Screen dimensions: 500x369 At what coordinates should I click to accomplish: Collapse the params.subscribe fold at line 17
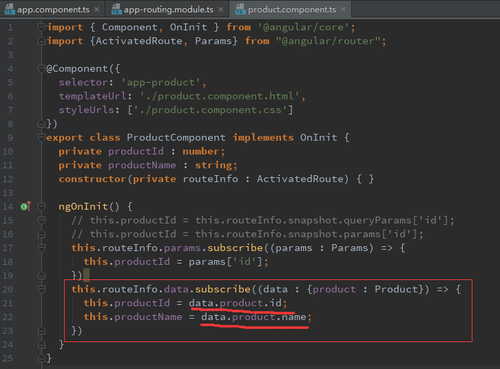[42, 248]
